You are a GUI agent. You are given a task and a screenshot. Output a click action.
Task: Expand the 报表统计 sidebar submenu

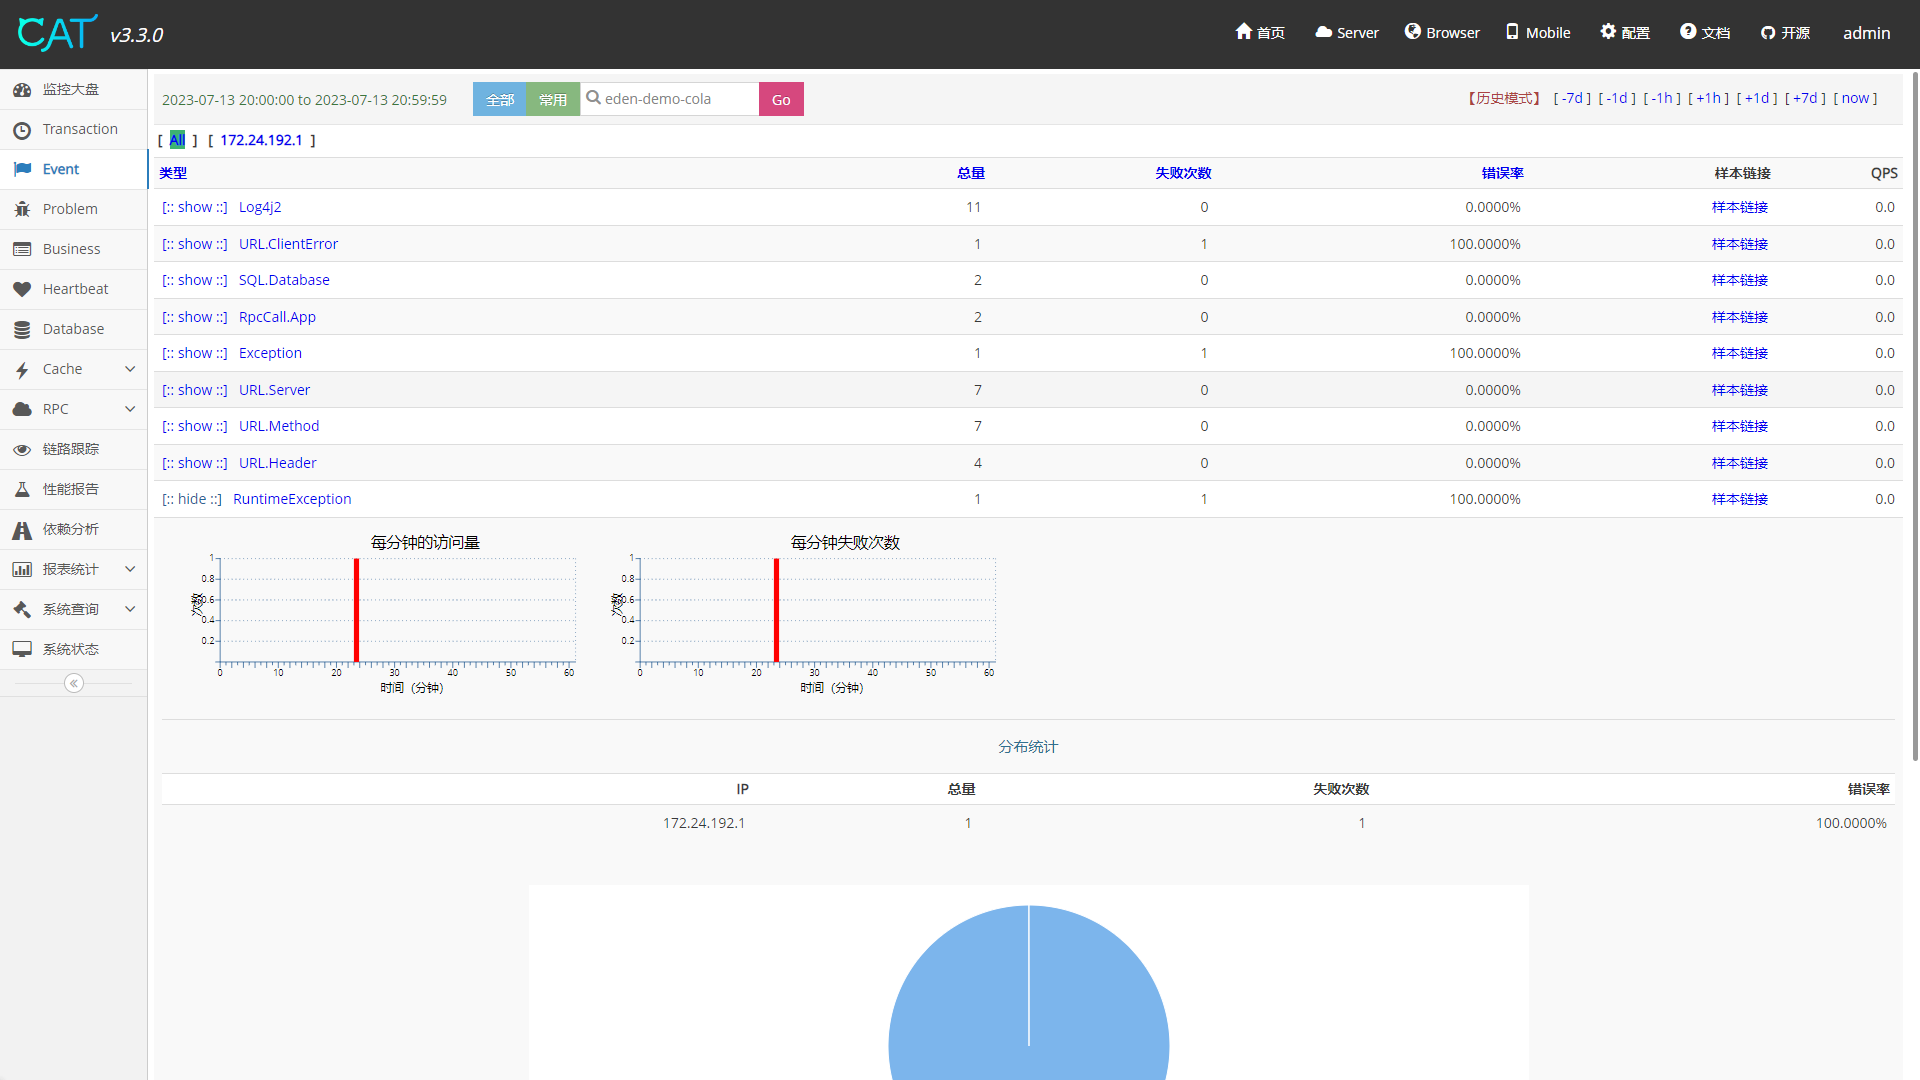coord(130,569)
